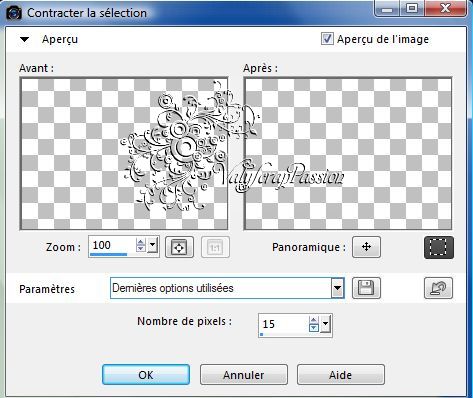Close the Contracter la sélection dialog
The width and height of the screenshot is (473, 398).
point(445,8)
